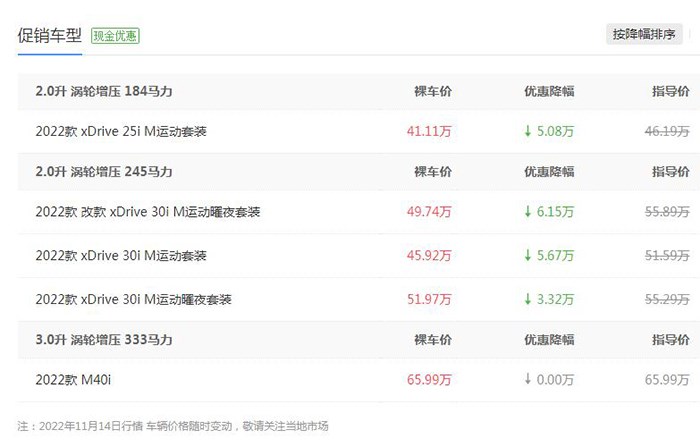Click the 41.11万 bare car price
The height and width of the screenshot is (447, 700).
point(429,131)
